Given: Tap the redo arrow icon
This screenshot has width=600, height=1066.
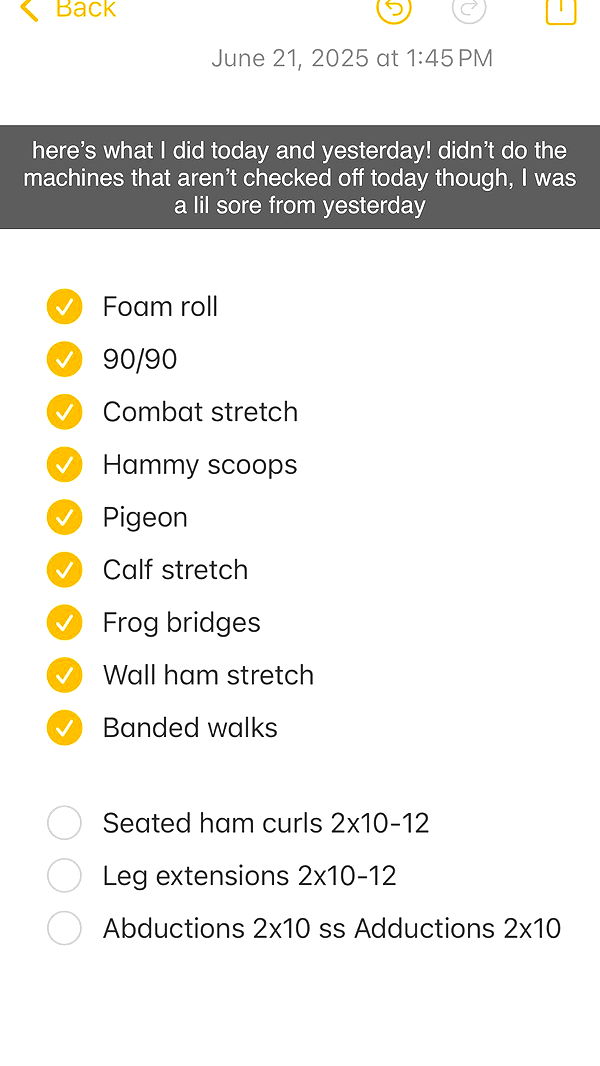Looking at the screenshot, I should pyautogui.click(x=468, y=8).
